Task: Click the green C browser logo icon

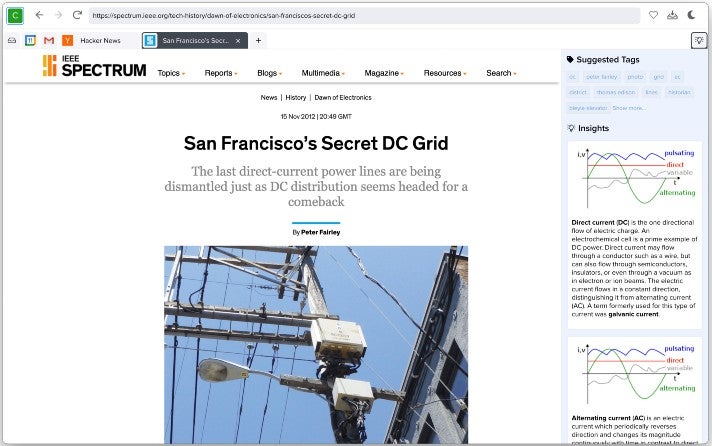Action: (15, 15)
